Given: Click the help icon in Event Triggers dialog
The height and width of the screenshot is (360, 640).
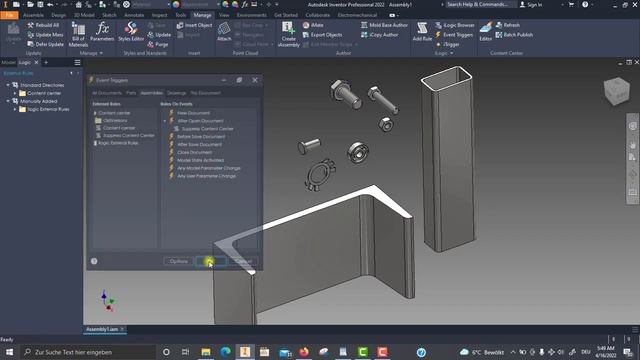Looking at the screenshot, I should [94, 261].
